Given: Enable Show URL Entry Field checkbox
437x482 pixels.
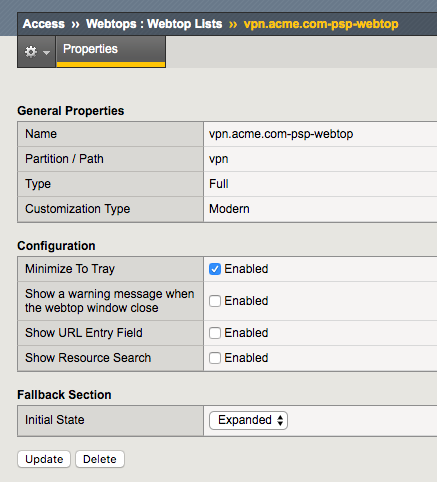Looking at the screenshot, I should coord(215,333).
